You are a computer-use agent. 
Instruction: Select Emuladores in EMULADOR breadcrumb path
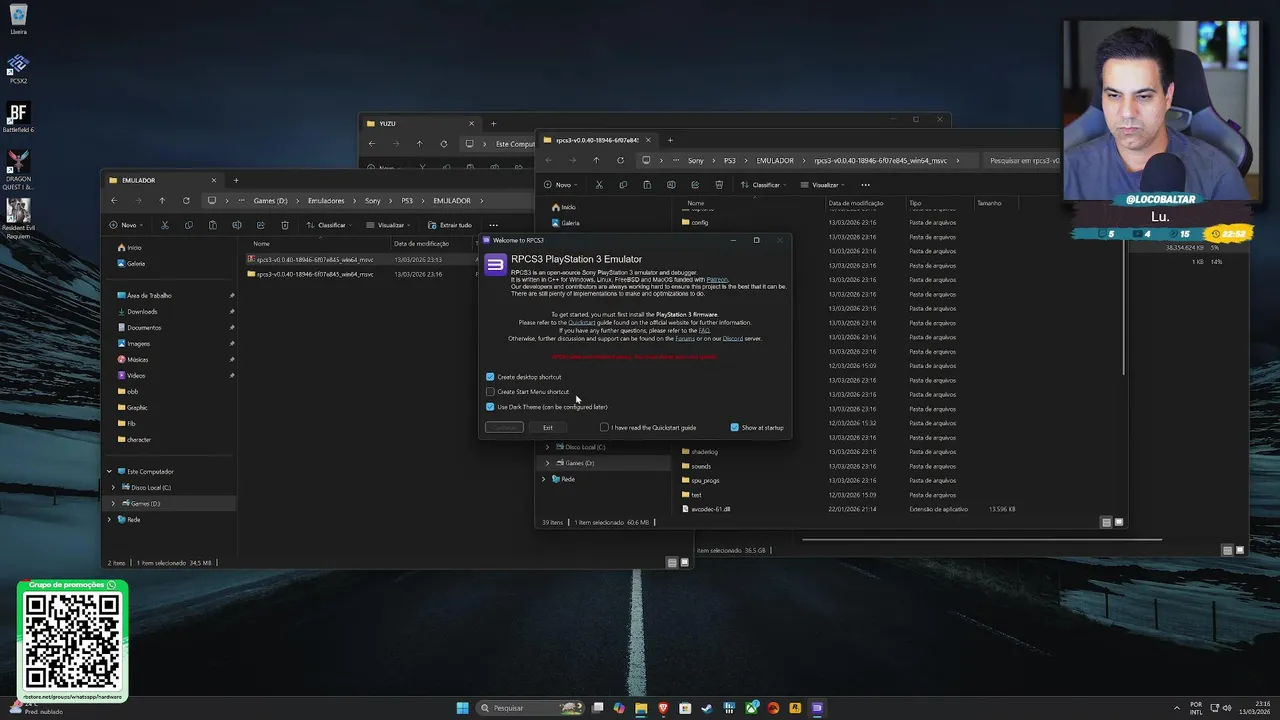pyautogui.click(x=326, y=201)
